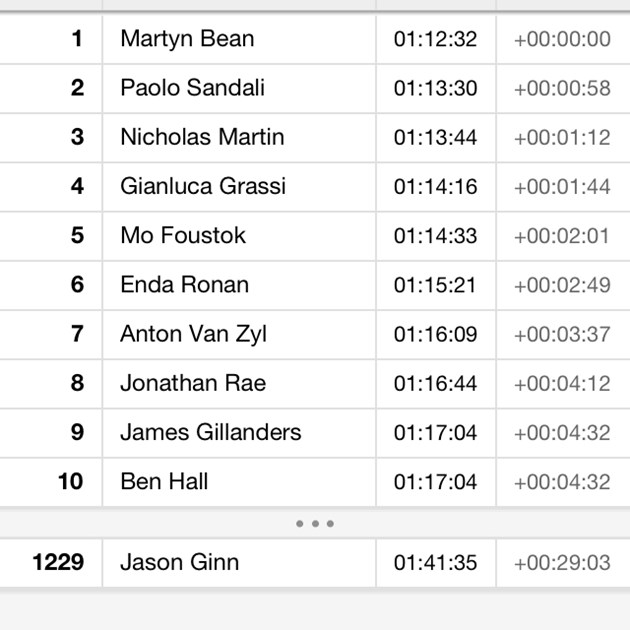Click the time gap +00:03:37
The height and width of the screenshot is (630, 630).
(x=561, y=333)
